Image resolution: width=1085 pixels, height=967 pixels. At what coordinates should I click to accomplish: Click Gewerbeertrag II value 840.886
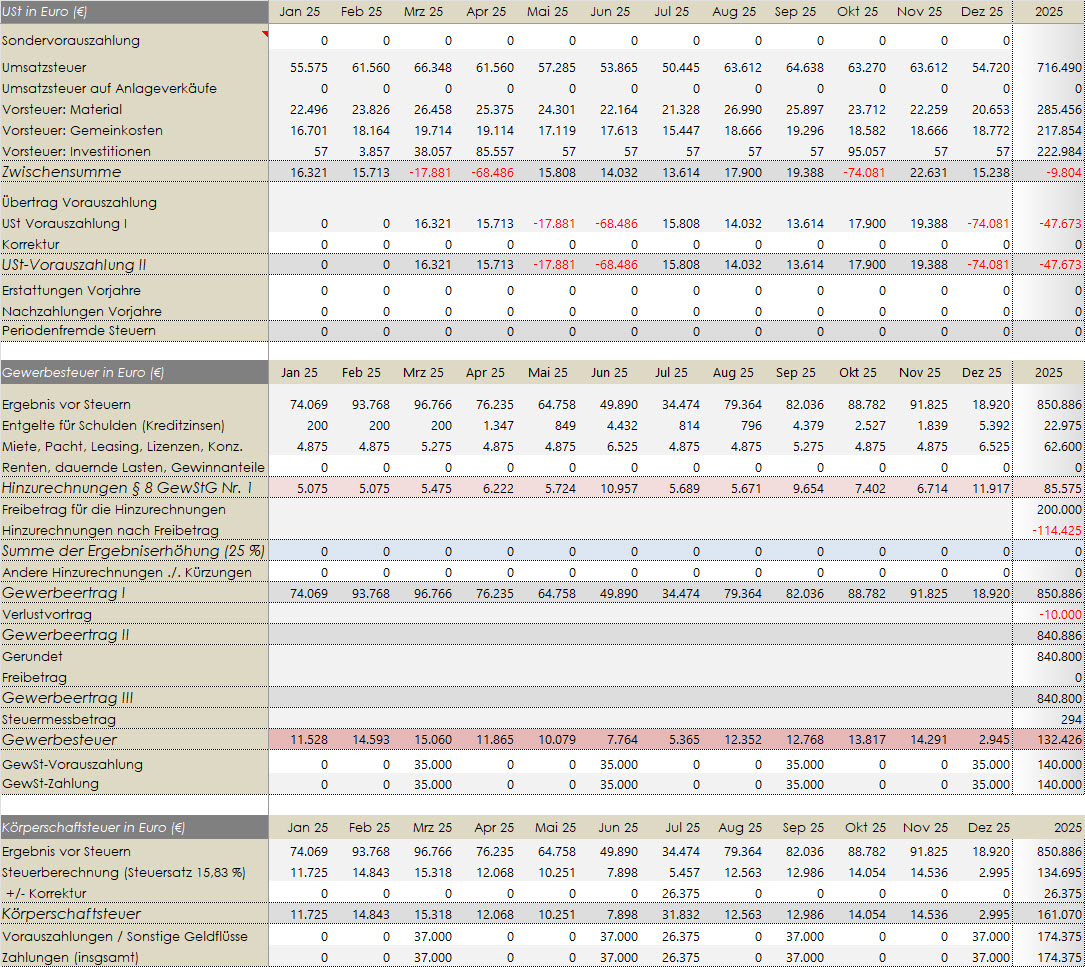[x=1059, y=635]
